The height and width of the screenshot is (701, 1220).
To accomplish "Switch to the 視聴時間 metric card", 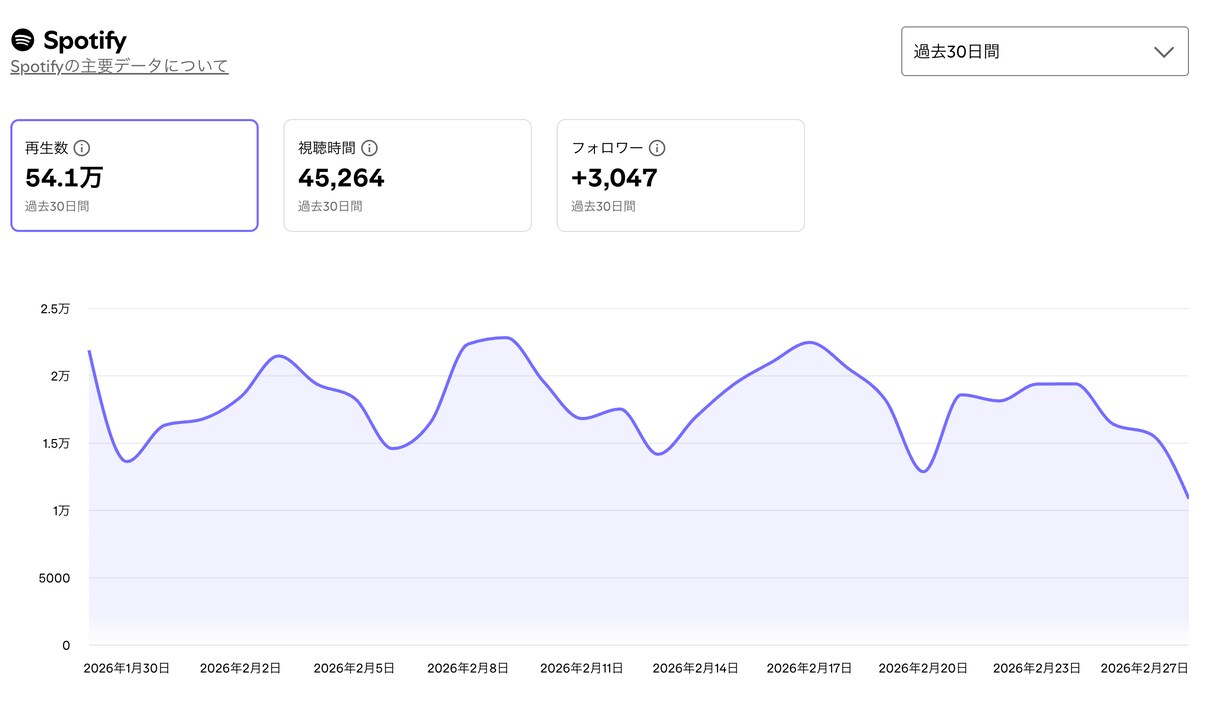I will point(407,176).
